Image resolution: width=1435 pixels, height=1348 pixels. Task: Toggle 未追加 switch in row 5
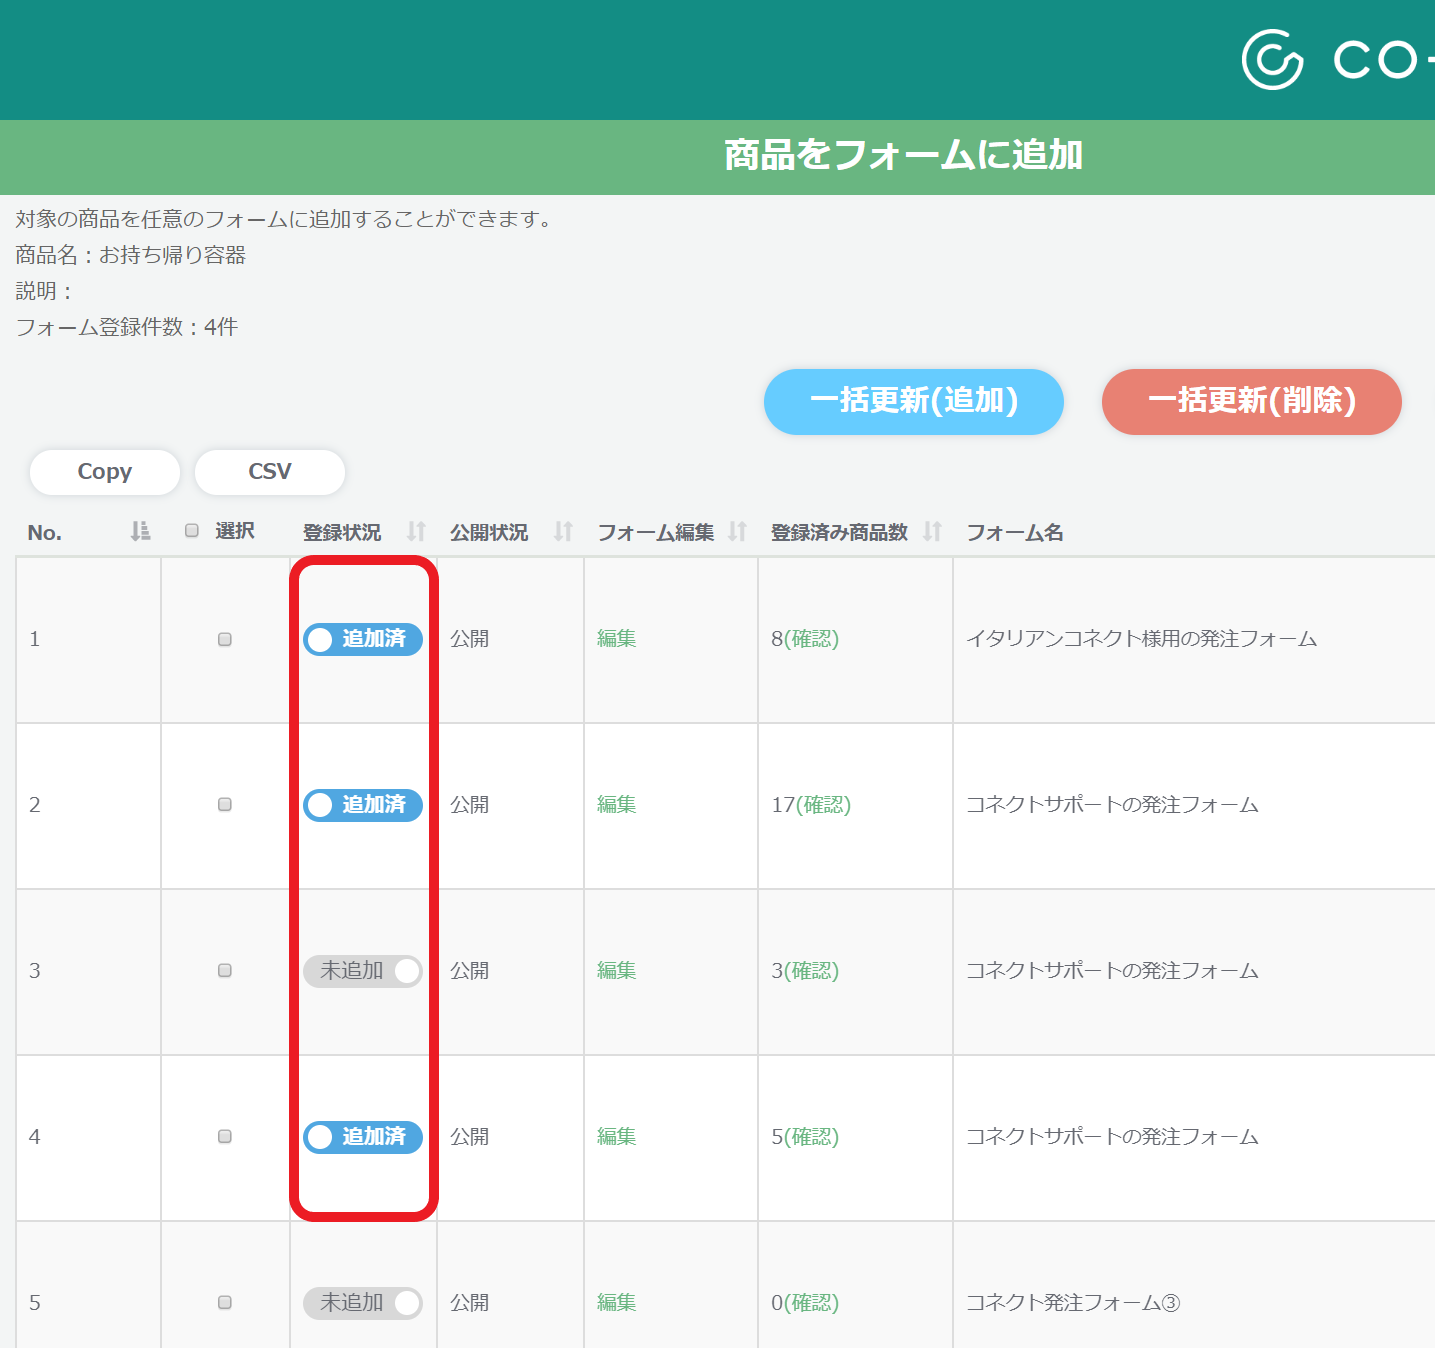pyautogui.click(x=363, y=1303)
